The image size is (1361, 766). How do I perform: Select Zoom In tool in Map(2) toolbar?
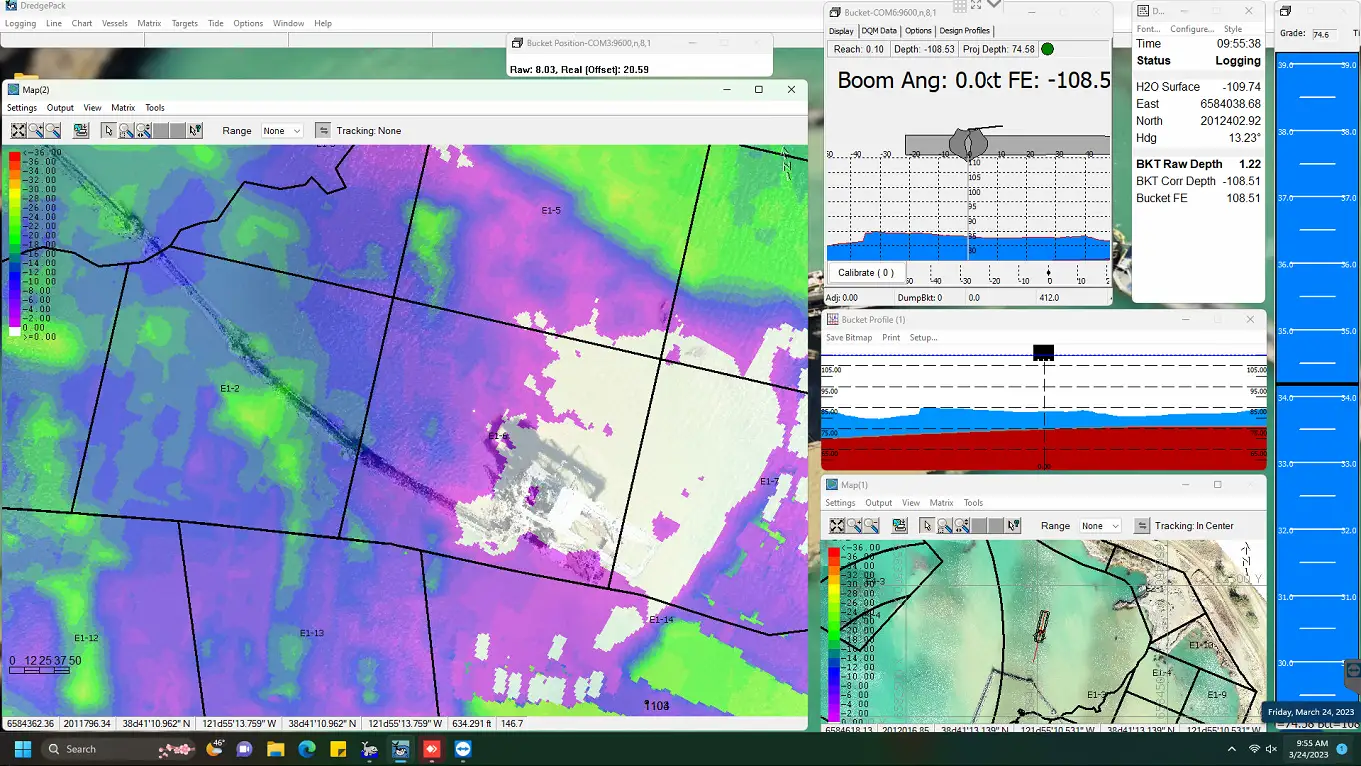coord(36,131)
